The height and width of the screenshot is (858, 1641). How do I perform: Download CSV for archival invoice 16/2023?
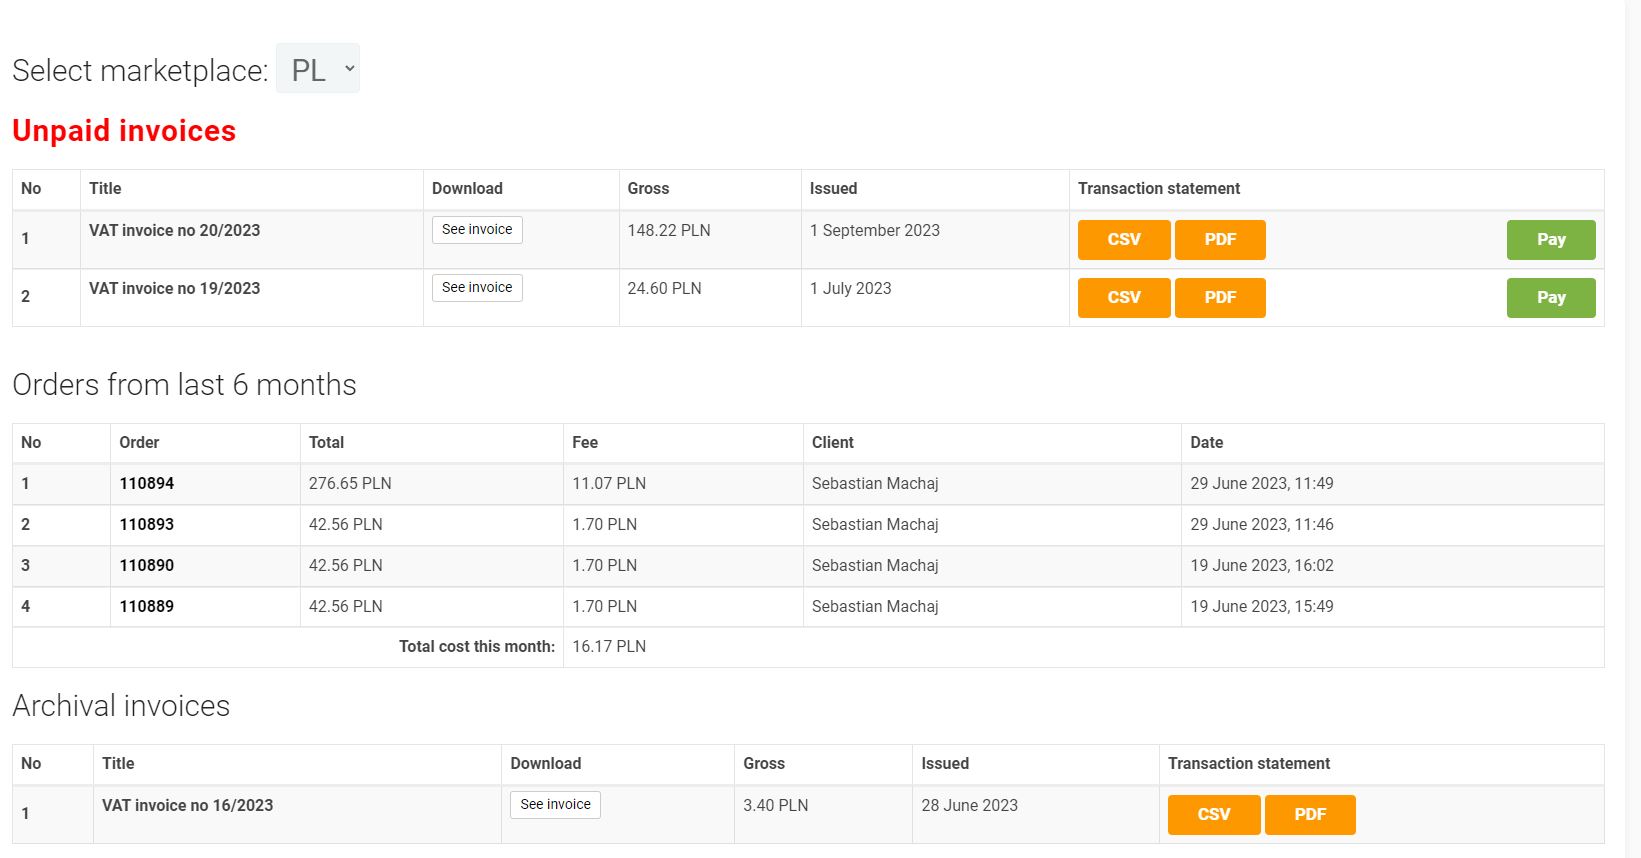point(1213,815)
